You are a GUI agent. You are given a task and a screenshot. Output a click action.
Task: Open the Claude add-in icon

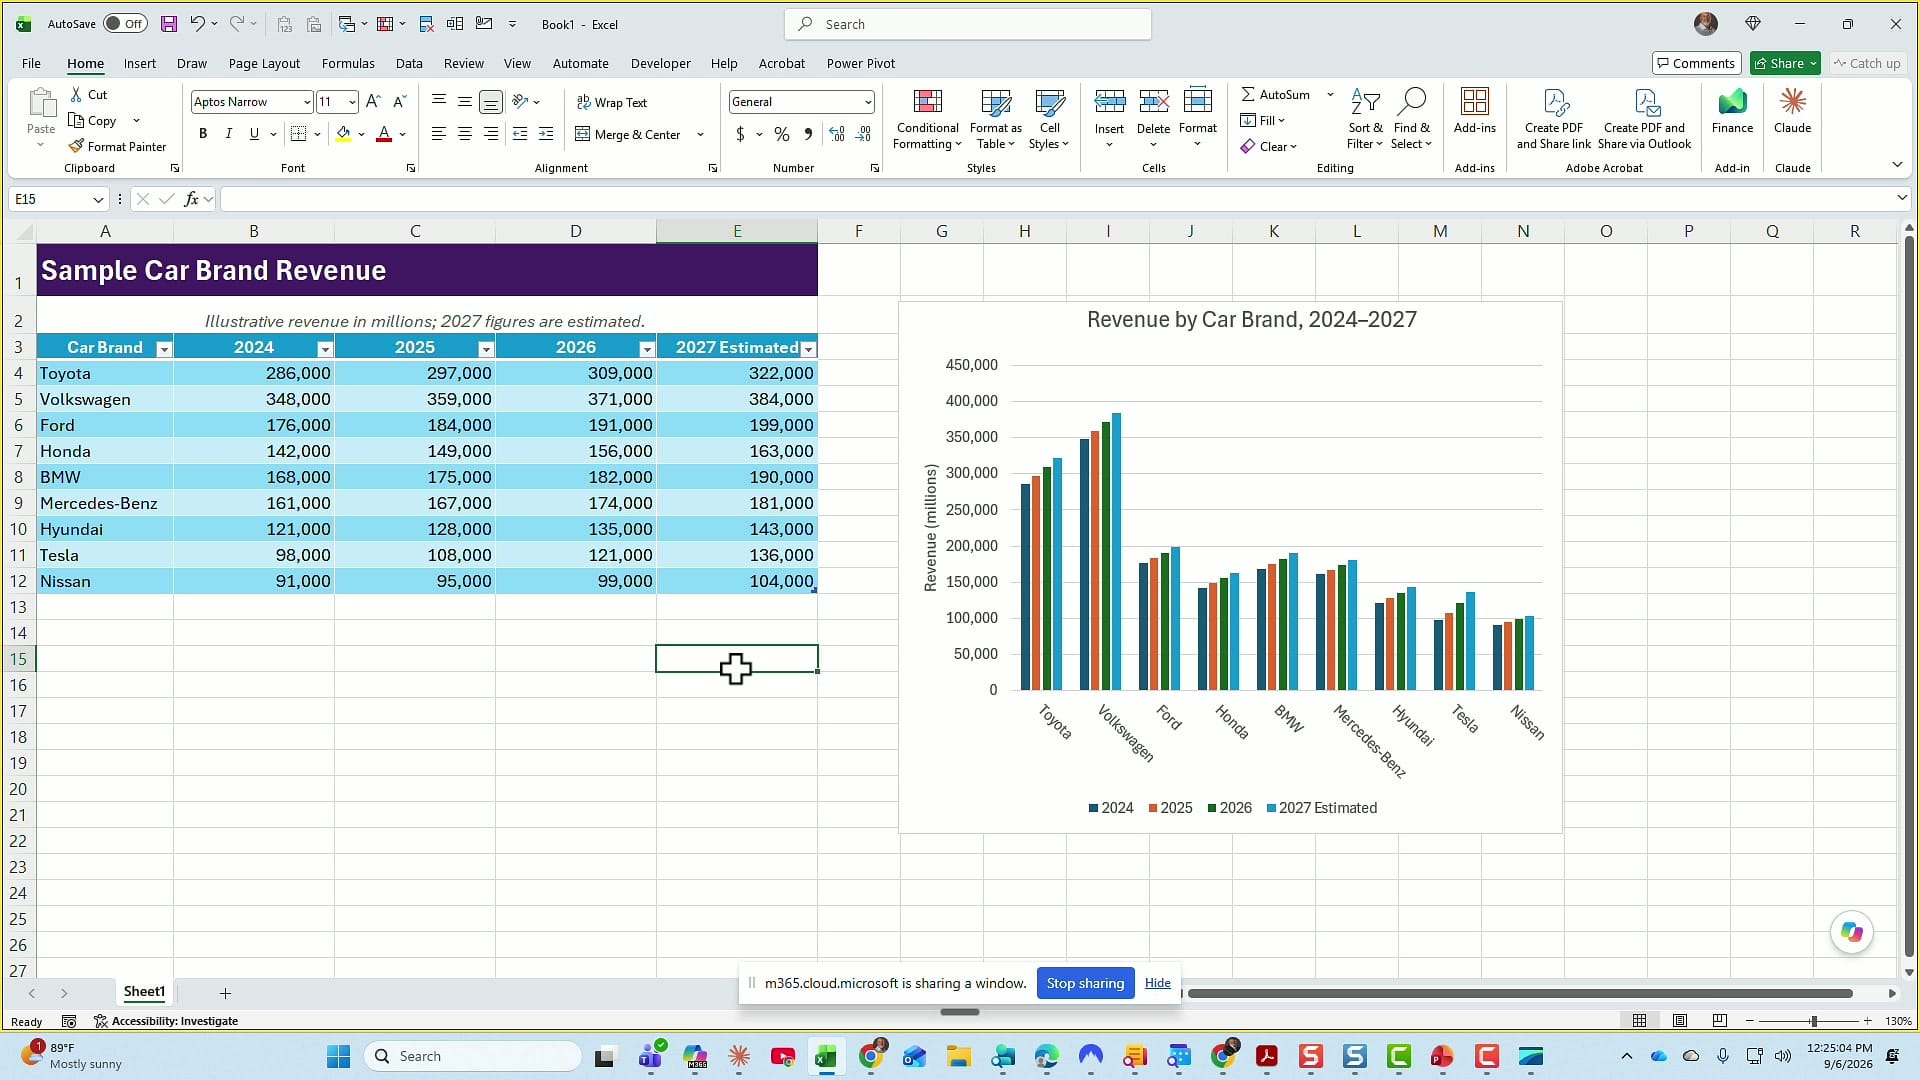pos(1792,102)
